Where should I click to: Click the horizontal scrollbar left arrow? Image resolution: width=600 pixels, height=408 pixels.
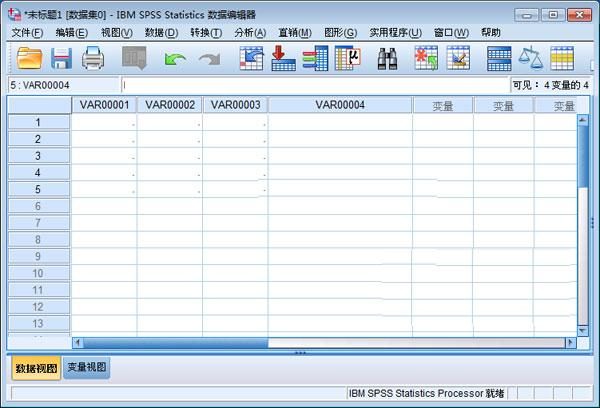click(x=78, y=343)
